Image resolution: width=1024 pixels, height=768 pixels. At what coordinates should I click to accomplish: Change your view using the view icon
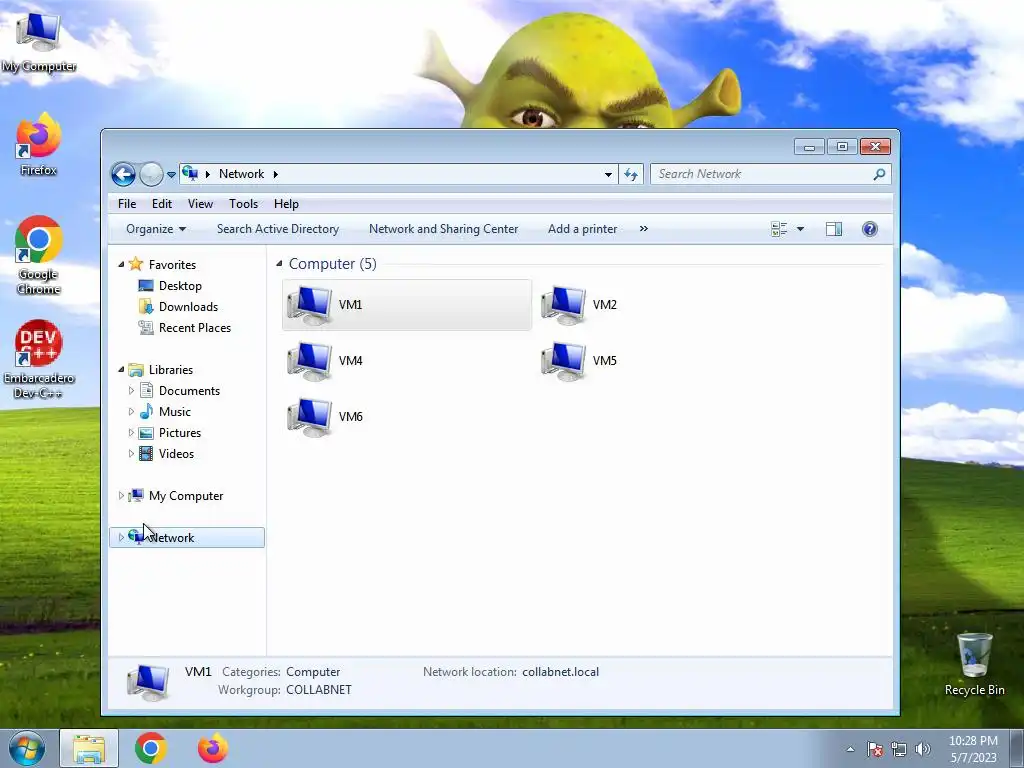778,229
